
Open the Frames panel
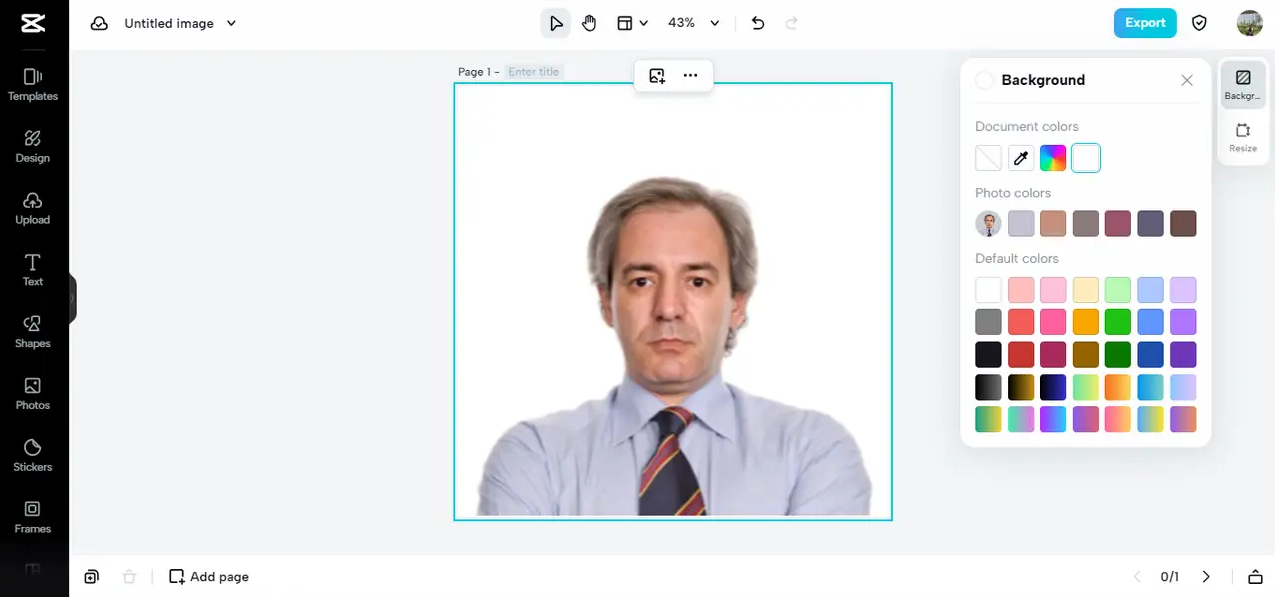coord(33,517)
